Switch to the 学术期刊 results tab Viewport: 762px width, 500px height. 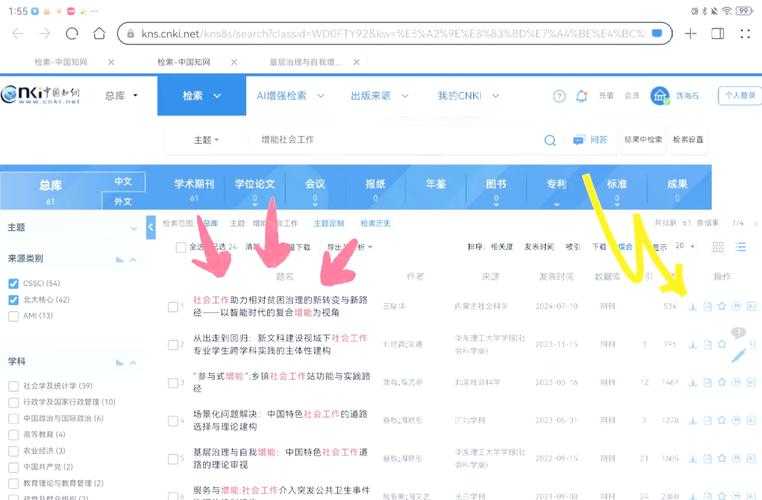click(194, 190)
